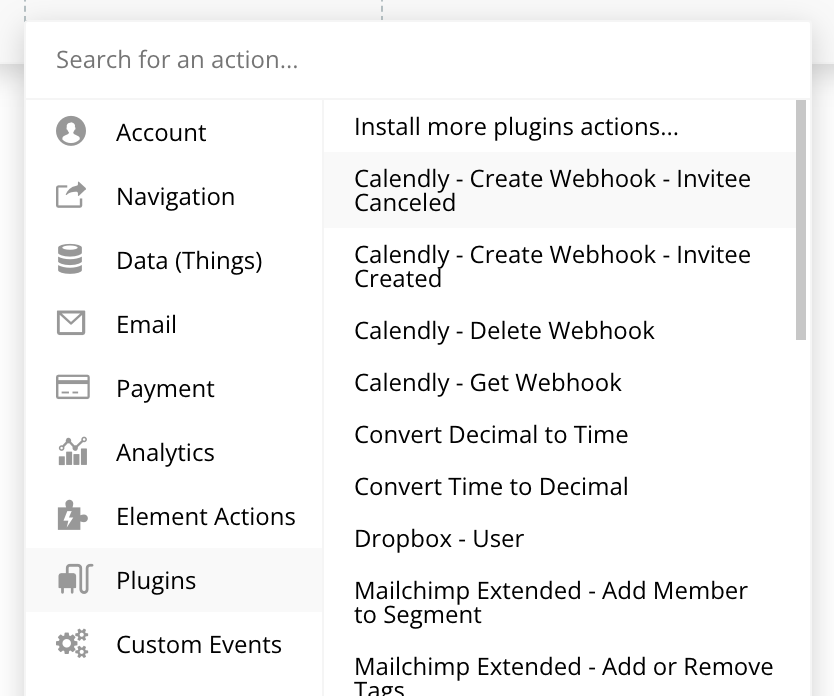Click the Plugins plug icon
This screenshot has width=834, height=696.
(75, 579)
